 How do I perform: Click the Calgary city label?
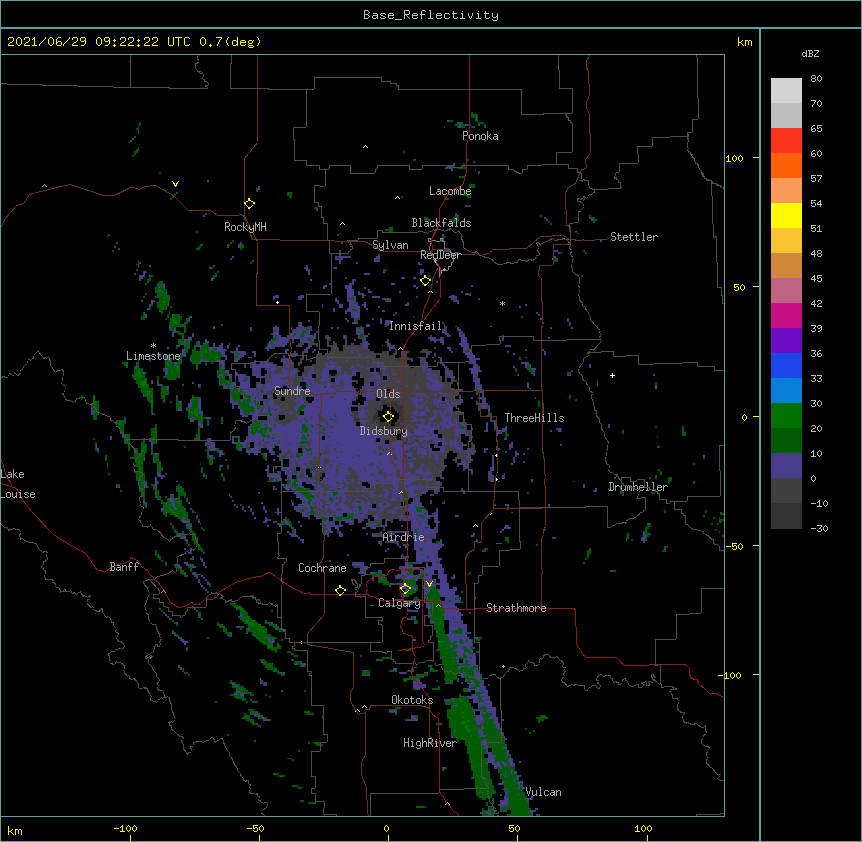coord(399,603)
